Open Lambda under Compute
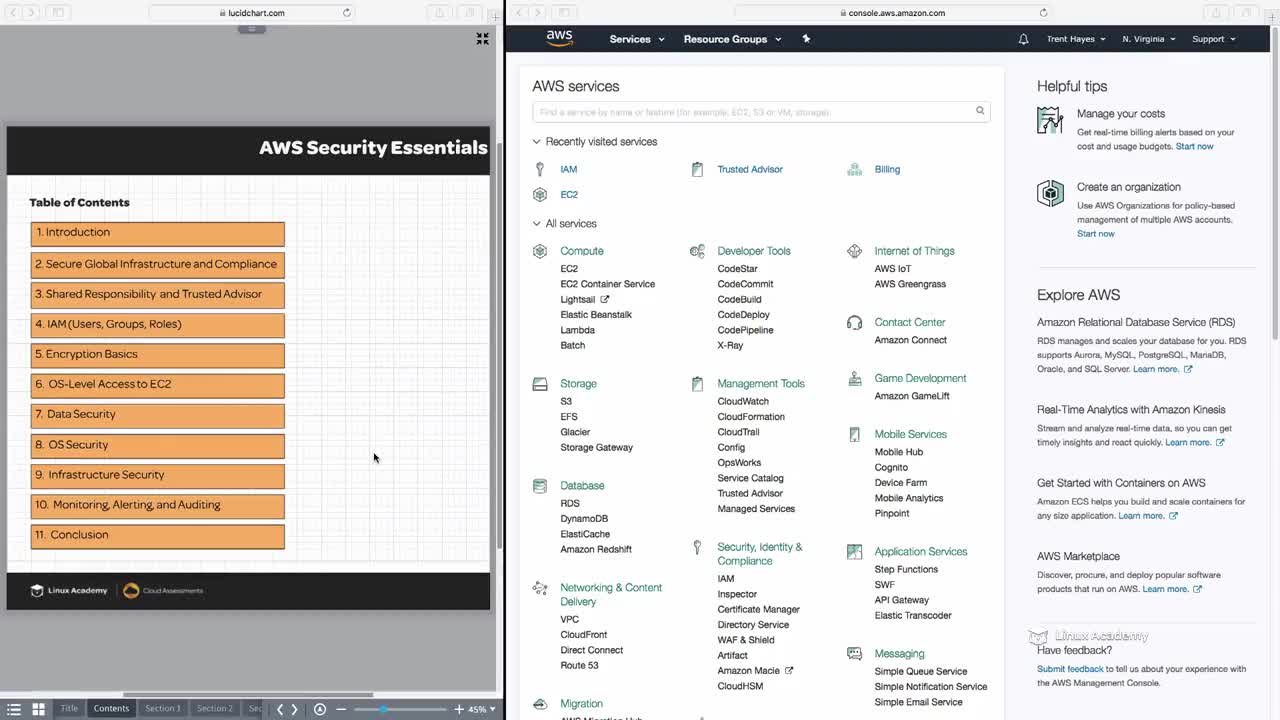The width and height of the screenshot is (1280, 720). tap(578, 330)
